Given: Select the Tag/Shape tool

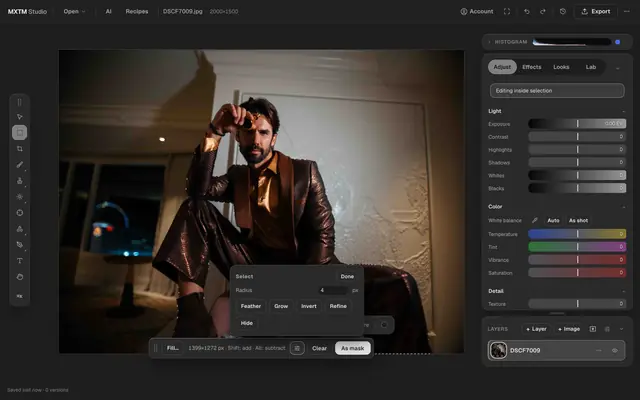Looking at the screenshot, I should point(20,244).
